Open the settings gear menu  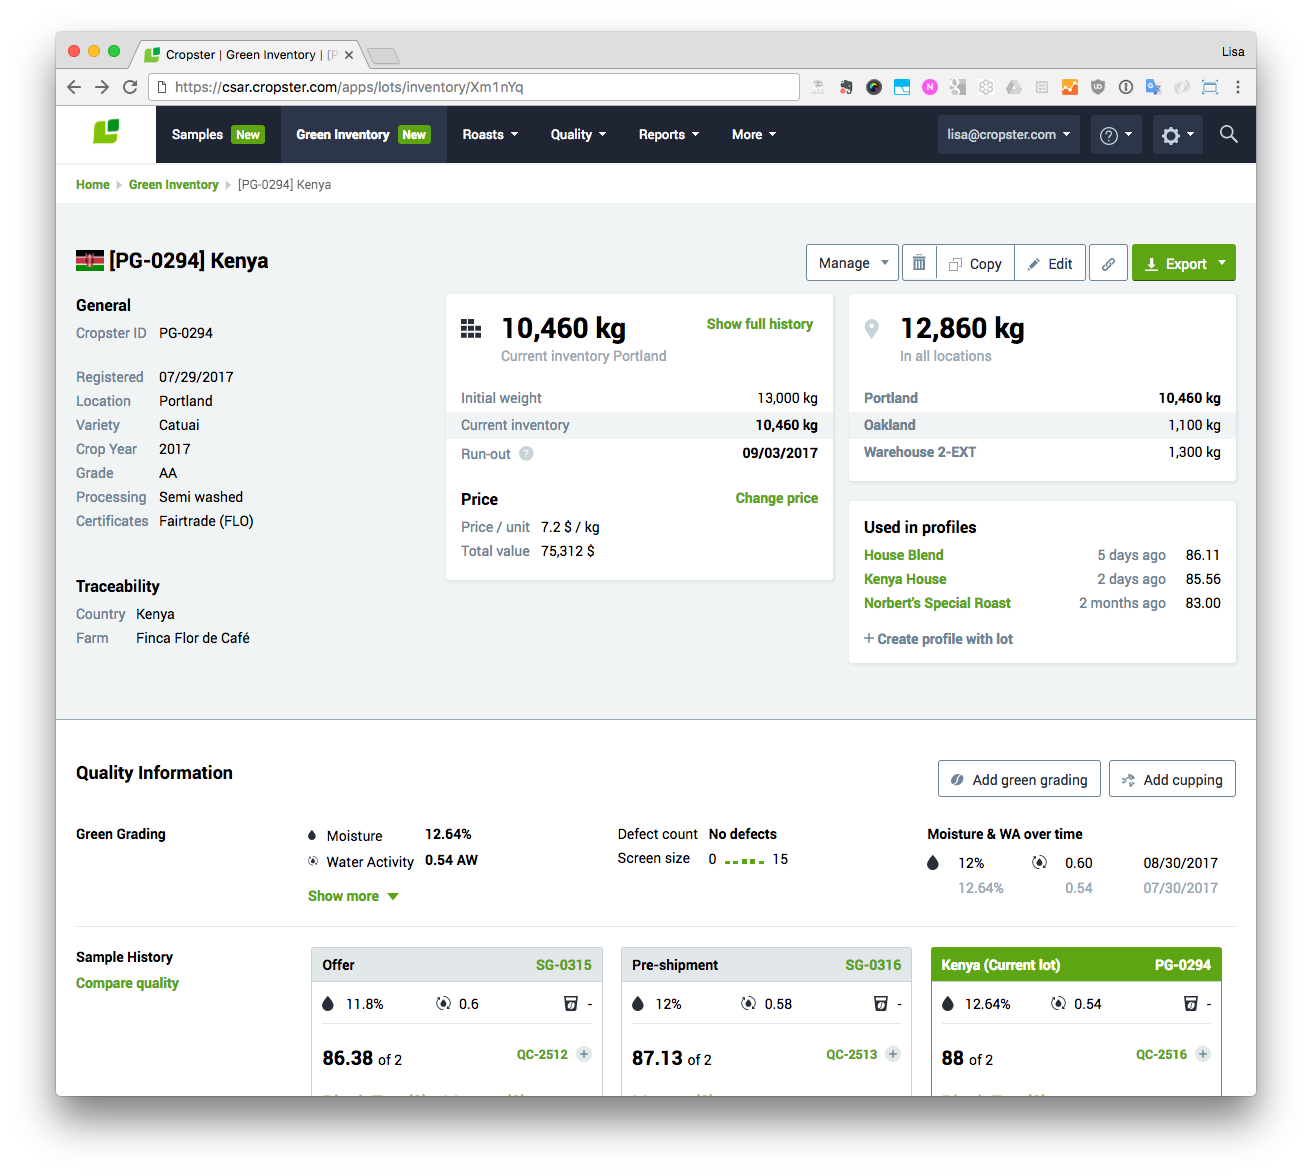coord(1177,135)
